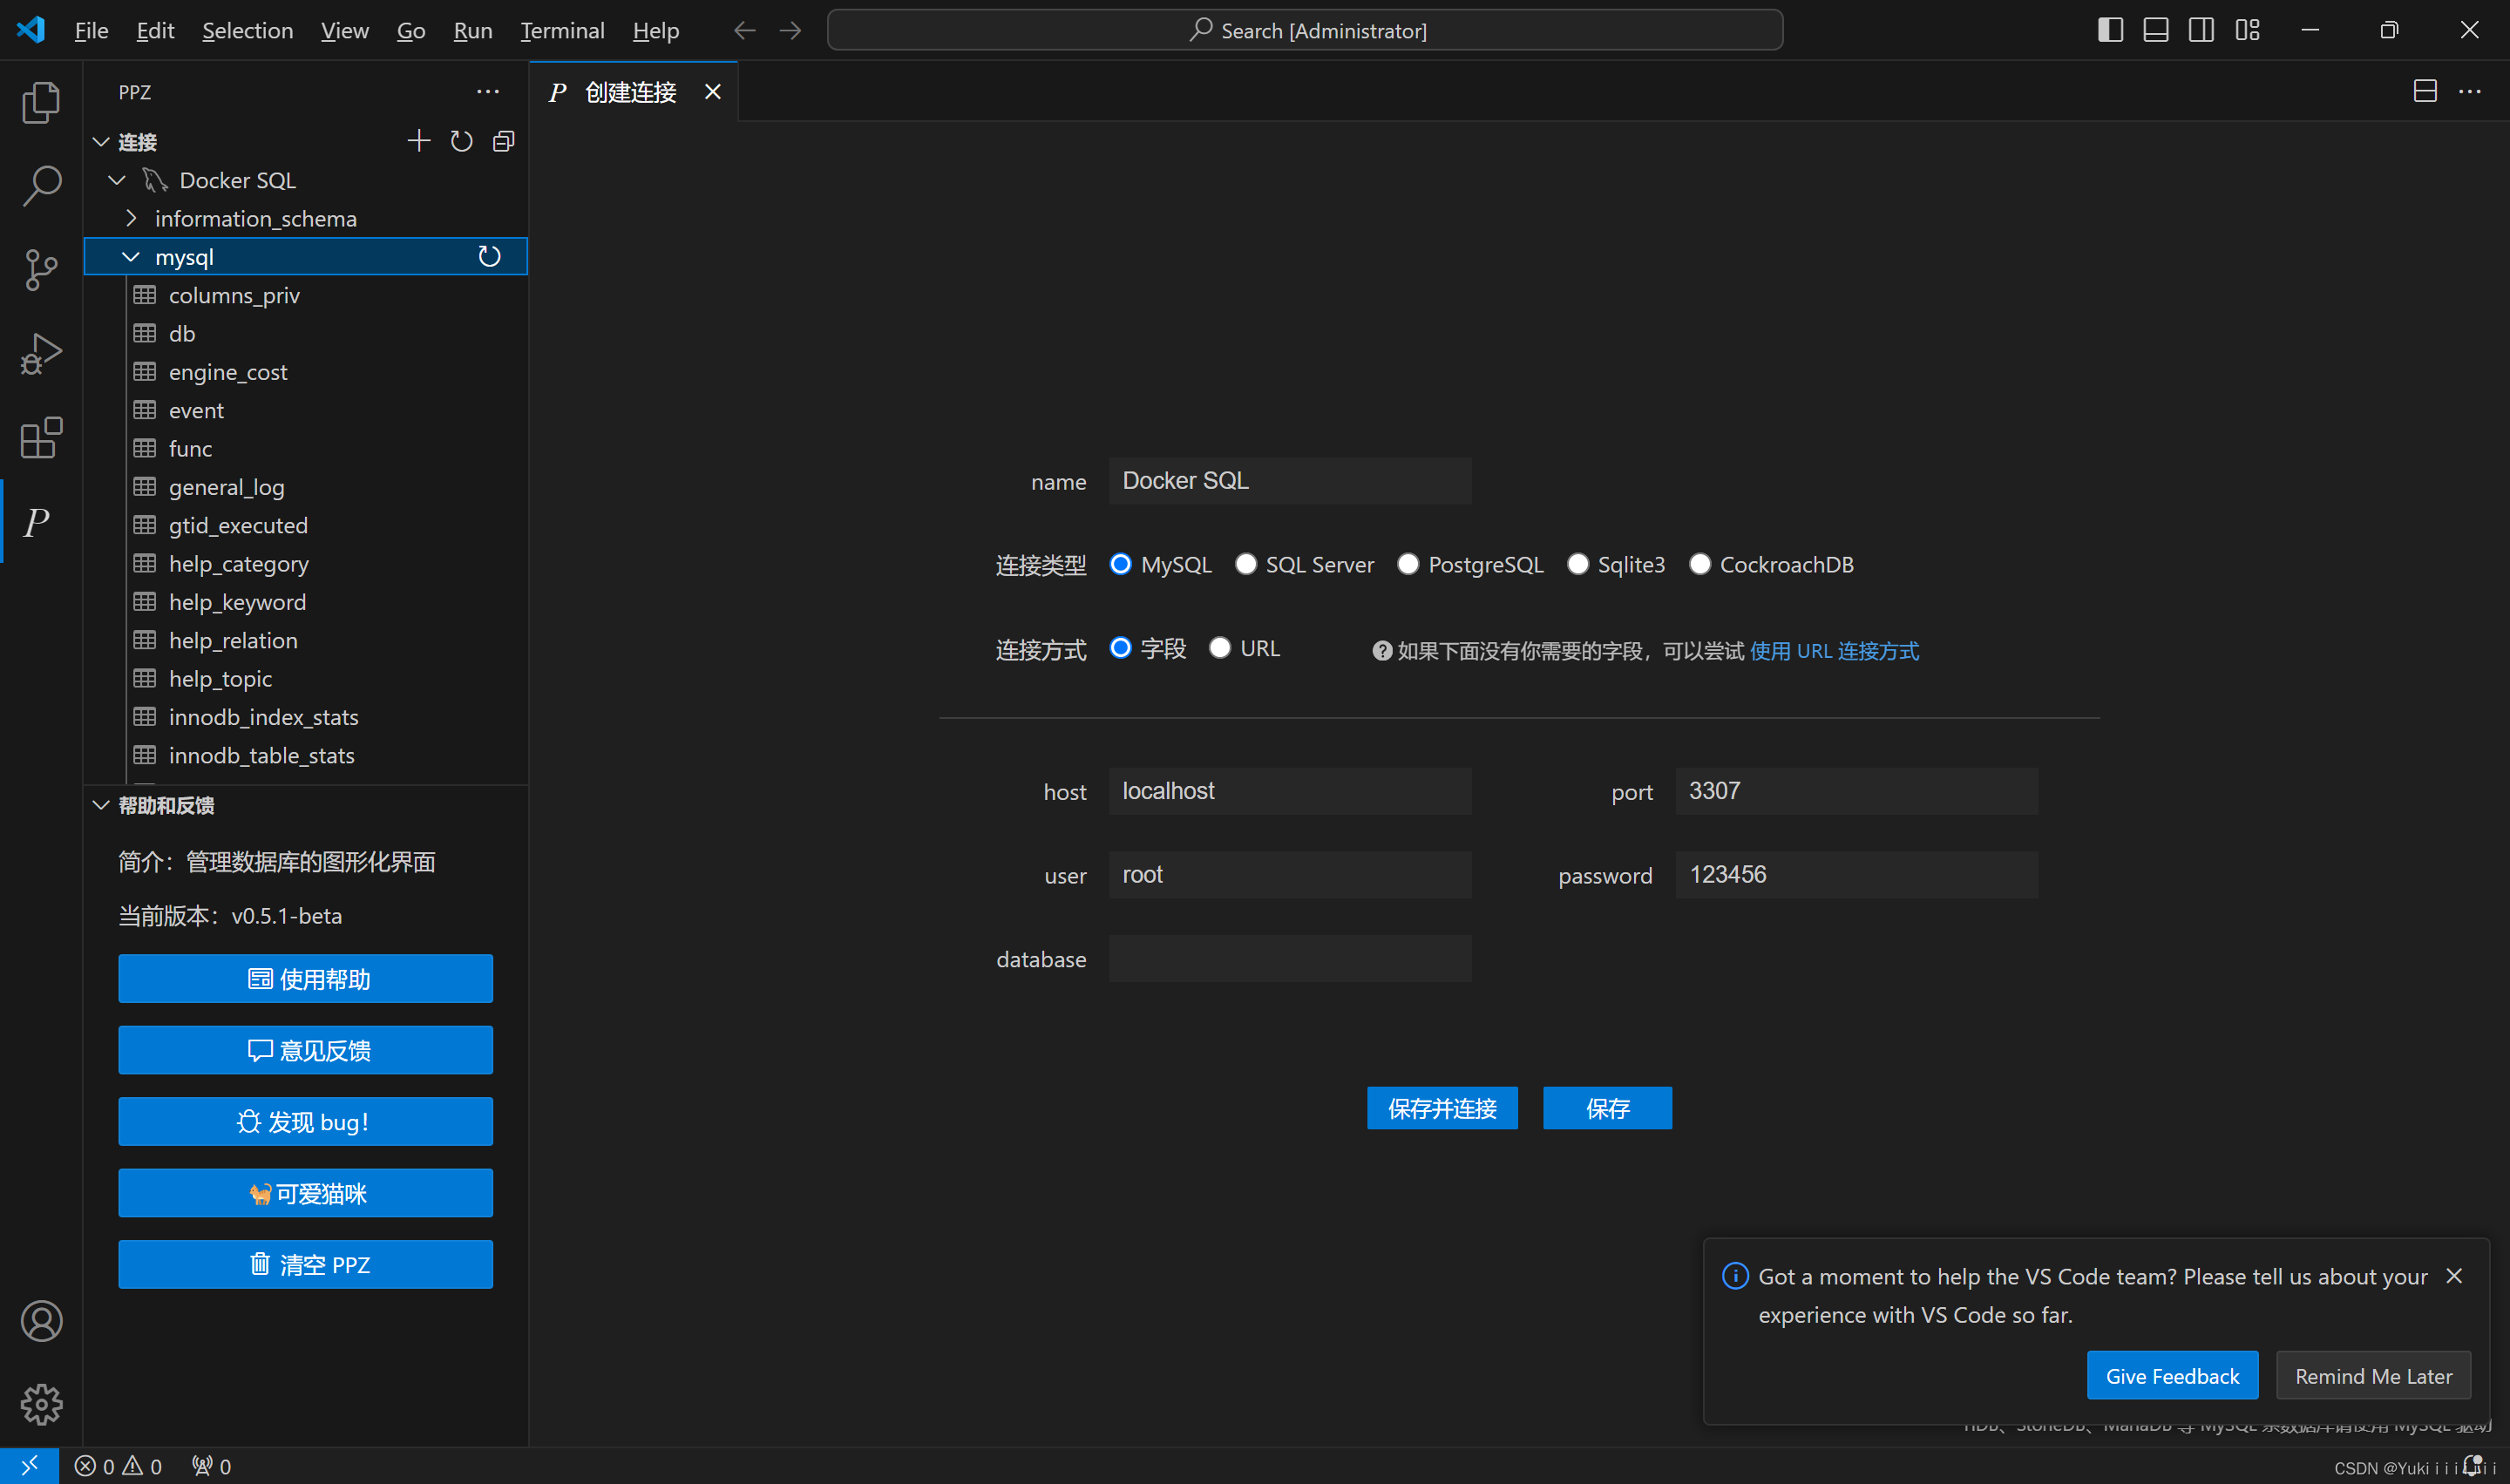2510x1484 pixels.
Task: Select the columns_priv table
Action: click(x=306, y=295)
